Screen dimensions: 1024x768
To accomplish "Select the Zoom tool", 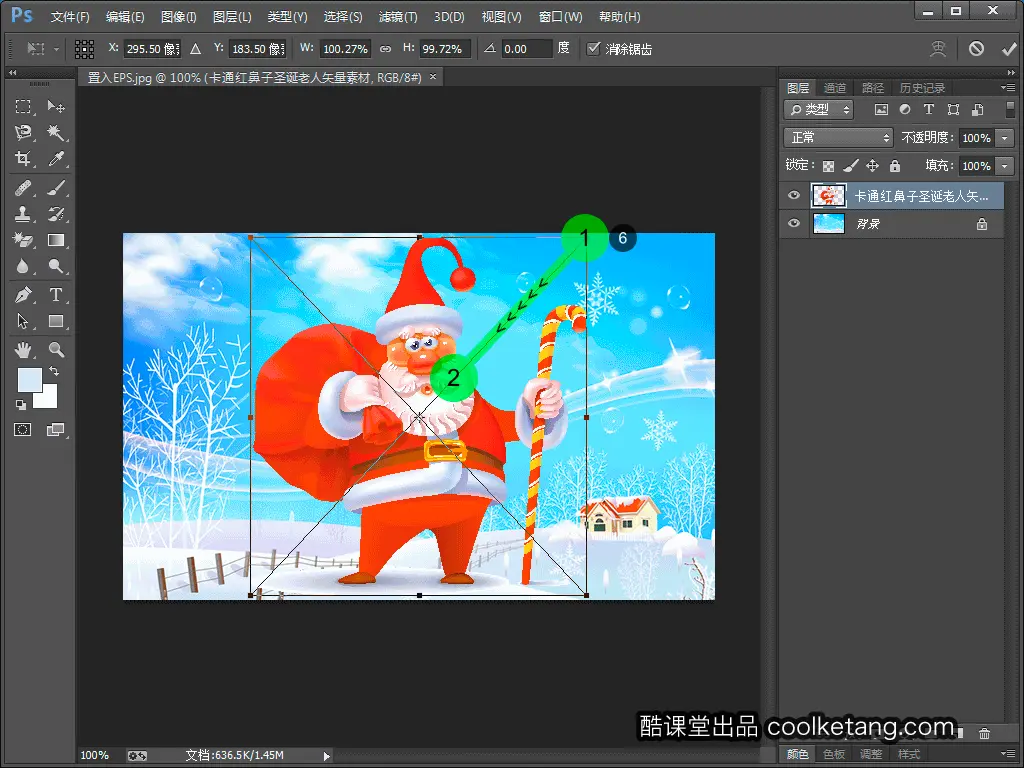I will click(x=56, y=350).
